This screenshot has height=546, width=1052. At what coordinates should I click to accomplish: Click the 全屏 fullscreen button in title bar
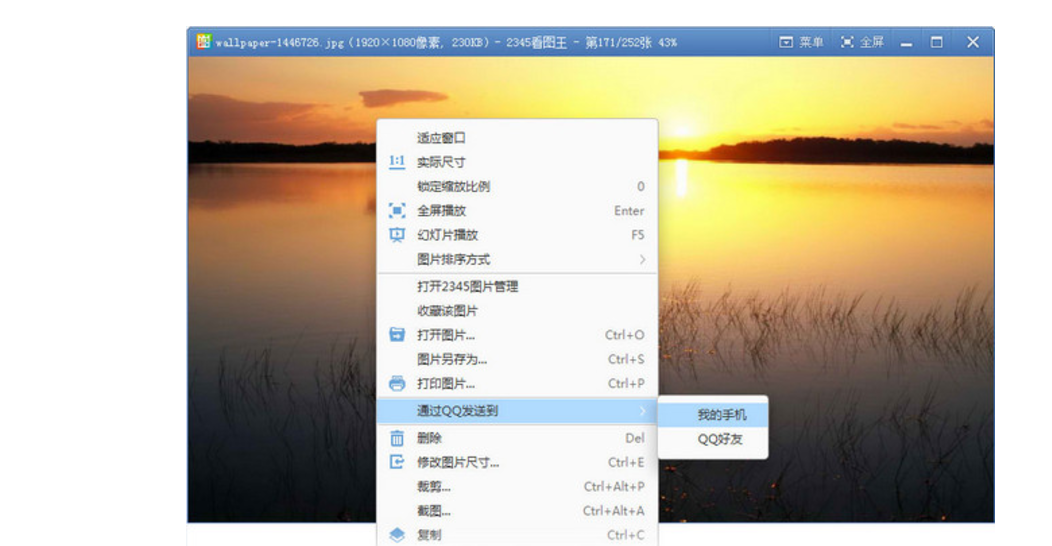(862, 42)
